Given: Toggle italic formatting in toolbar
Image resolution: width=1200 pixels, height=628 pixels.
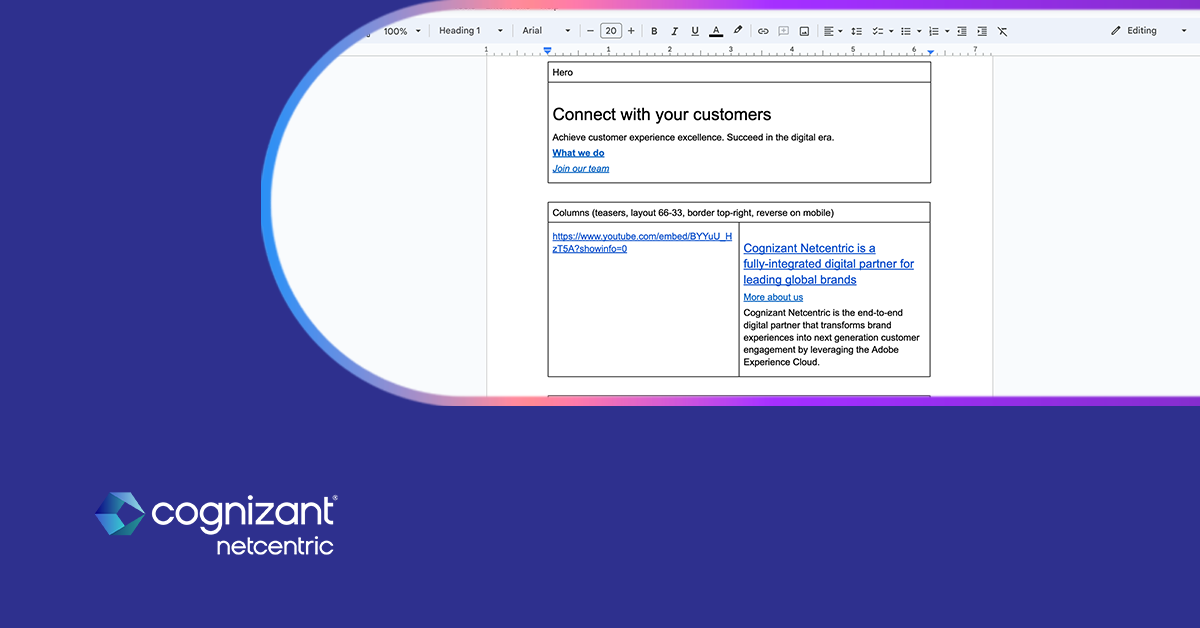Looking at the screenshot, I should pyautogui.click(x=675, y=31).
